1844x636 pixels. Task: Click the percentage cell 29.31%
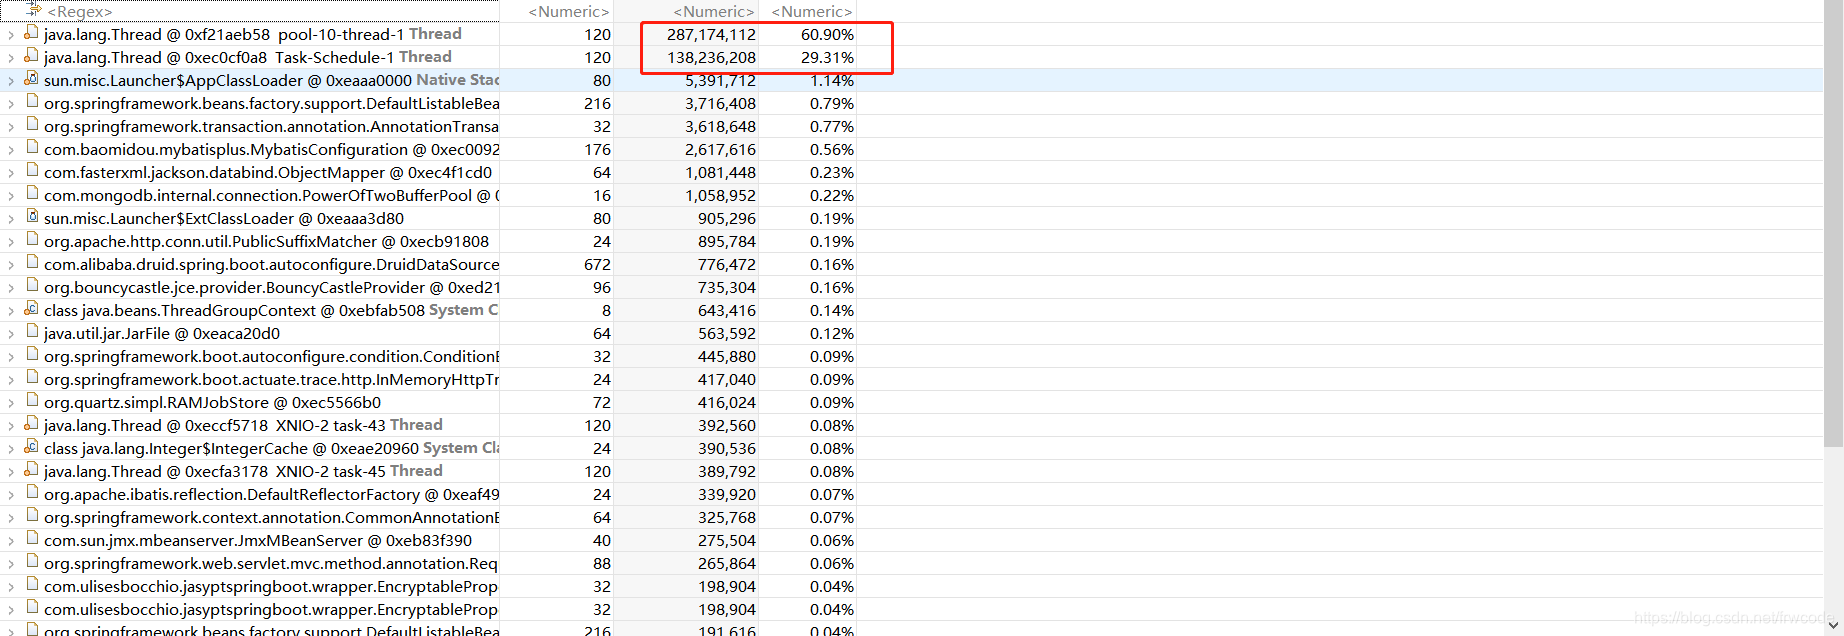(827, 58)
